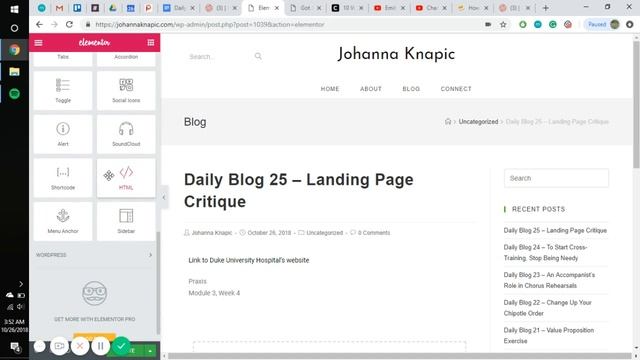This screenshot has height=360, width=640.
Task: Click the recorder camera button
Action: pyautogui.click(x=60, y=346)
